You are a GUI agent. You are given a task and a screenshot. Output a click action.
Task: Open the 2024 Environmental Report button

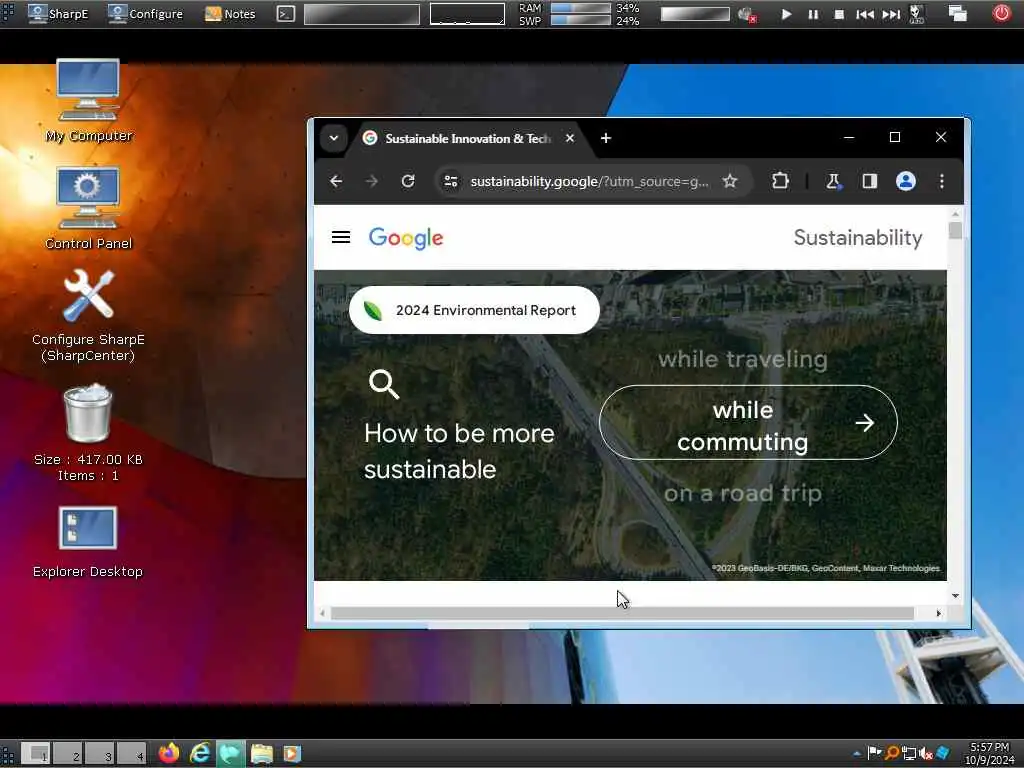point(474,310)
